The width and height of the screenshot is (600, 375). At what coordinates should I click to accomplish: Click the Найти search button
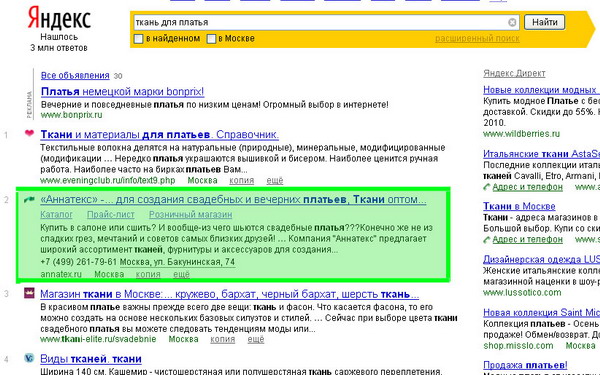click(x=545, y=22)
